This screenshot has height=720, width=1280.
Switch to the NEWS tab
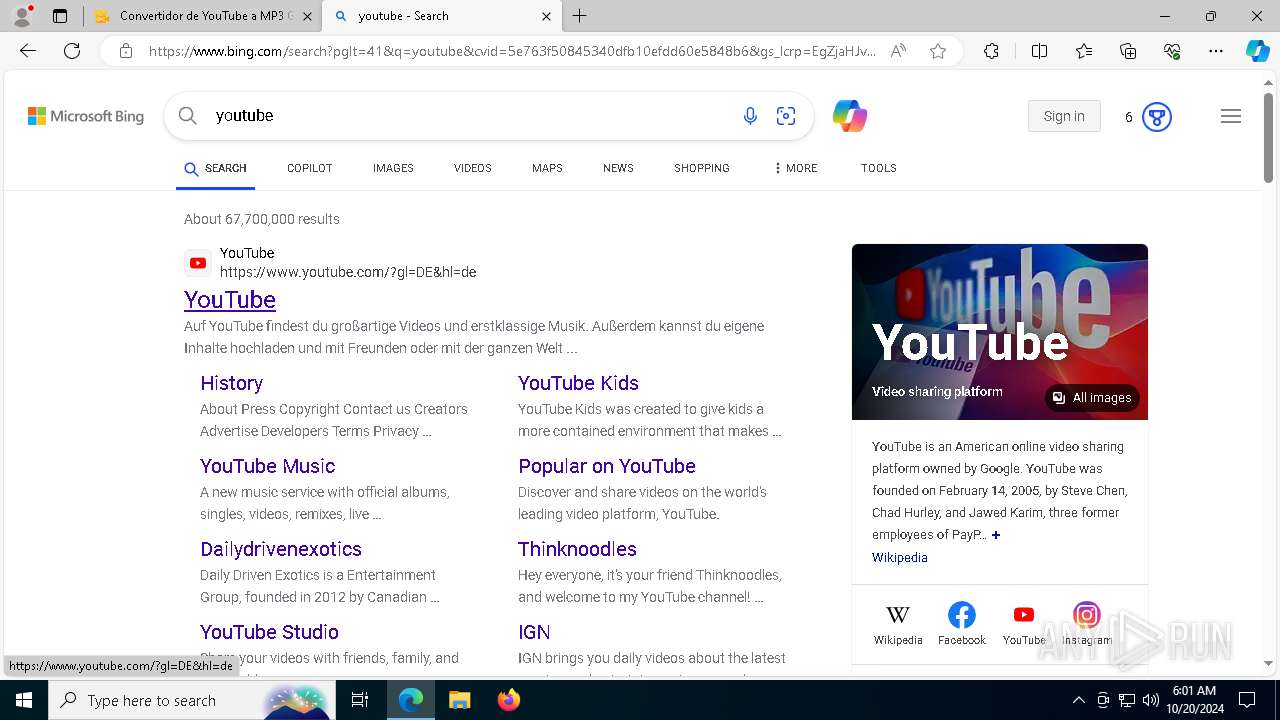point(618,168)
